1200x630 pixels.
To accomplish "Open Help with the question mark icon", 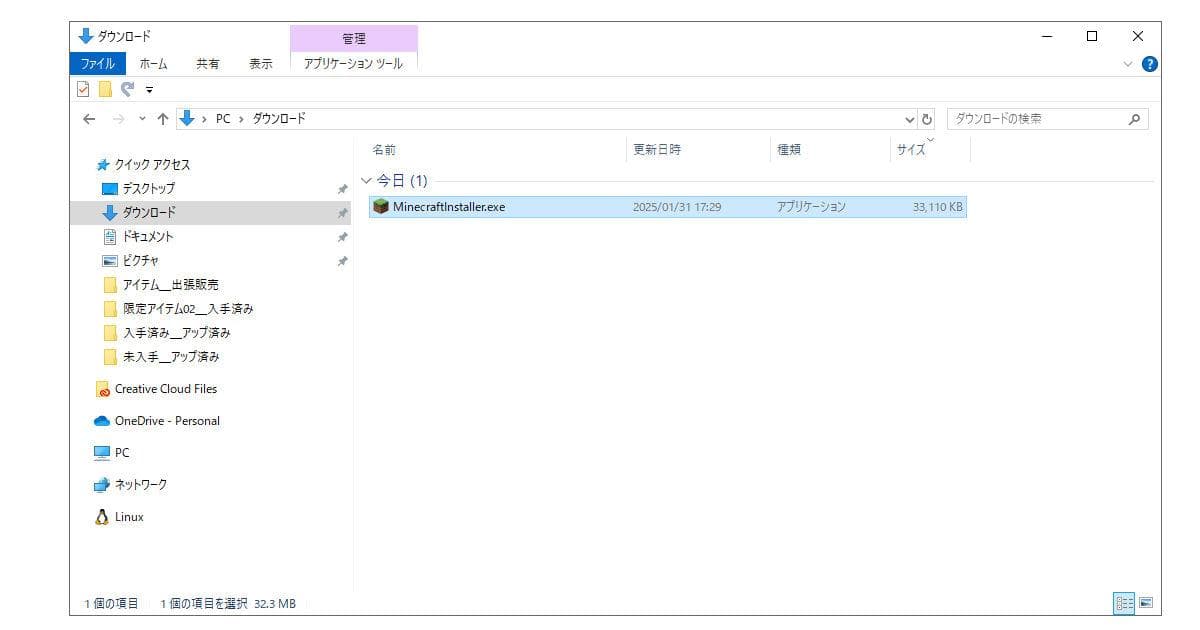I will click(x=1150, y=63).
